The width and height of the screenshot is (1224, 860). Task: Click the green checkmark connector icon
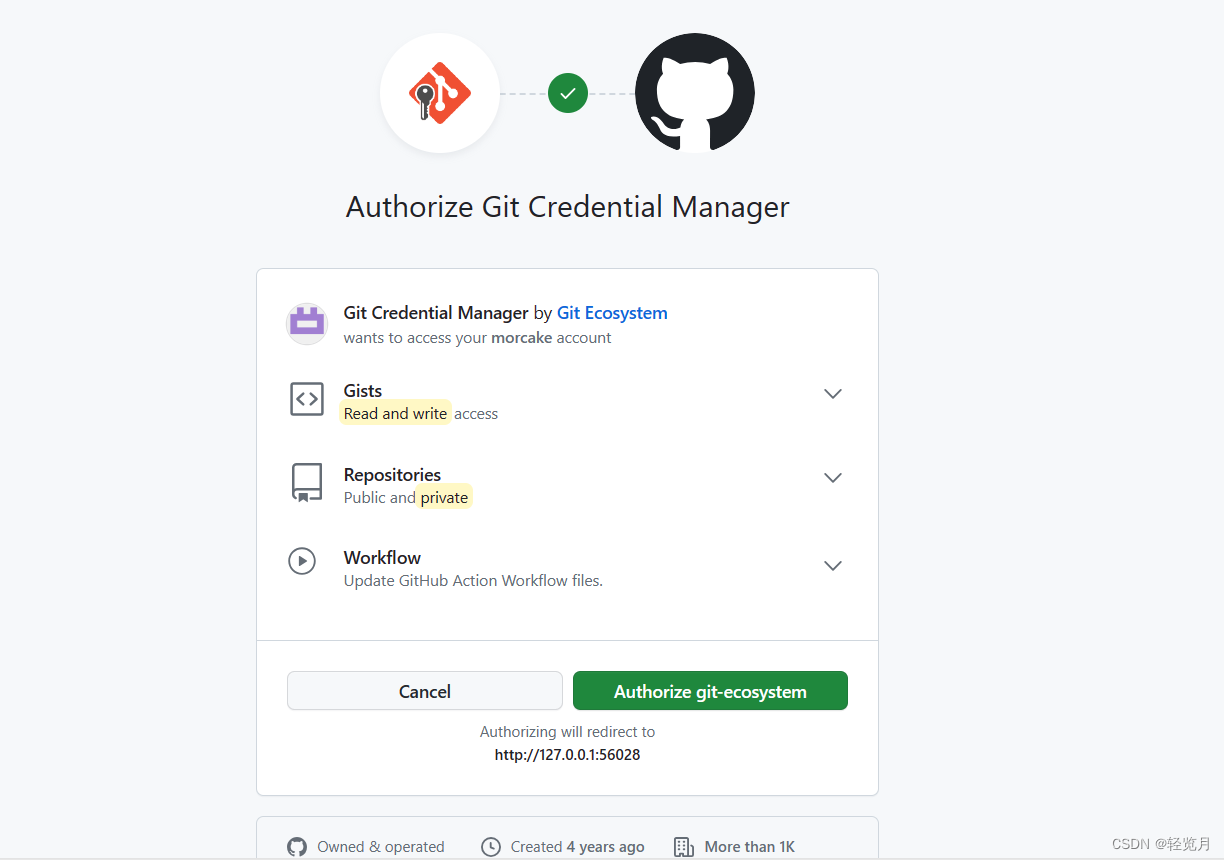pyautogui.click(x=567, y=92)
